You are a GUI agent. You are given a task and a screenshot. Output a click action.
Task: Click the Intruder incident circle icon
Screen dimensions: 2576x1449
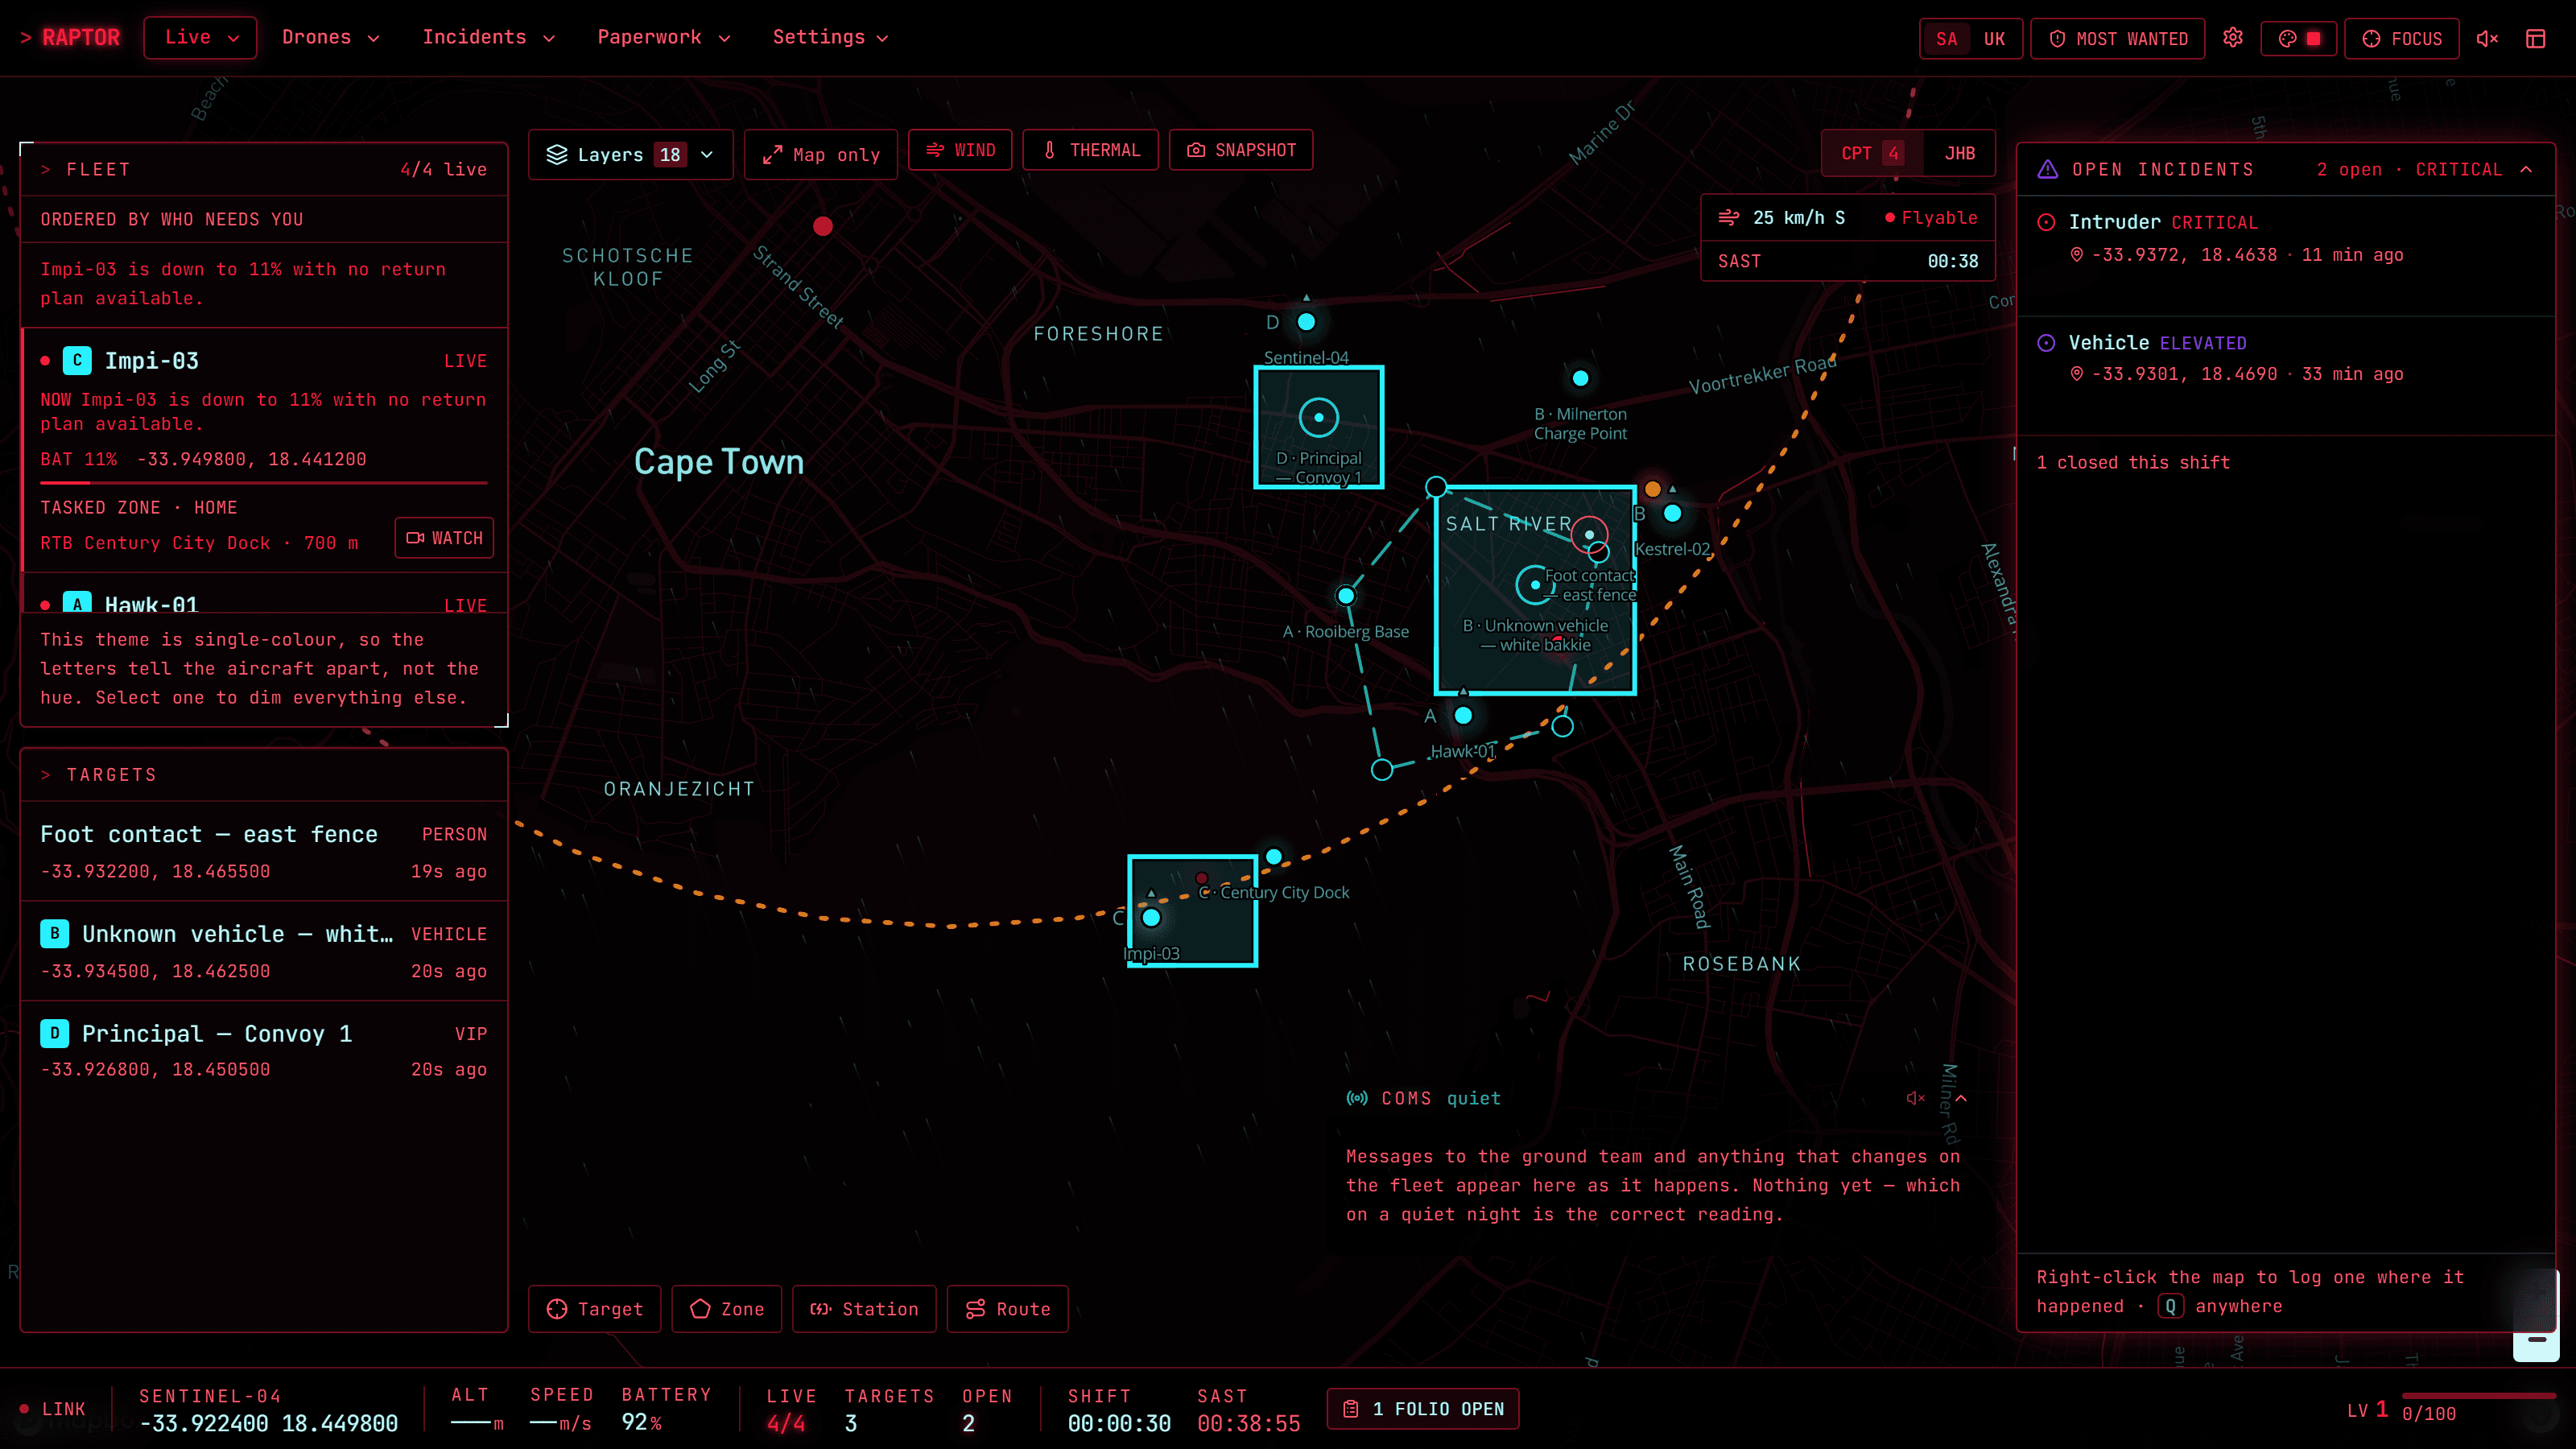(2046, 222)
